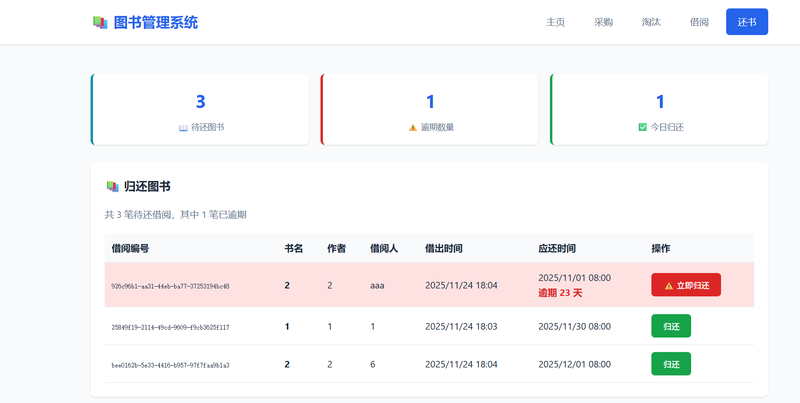Screen dimensions: 800x403
Task: Click the 图书管理系统 title link
Action: [156, 22]
